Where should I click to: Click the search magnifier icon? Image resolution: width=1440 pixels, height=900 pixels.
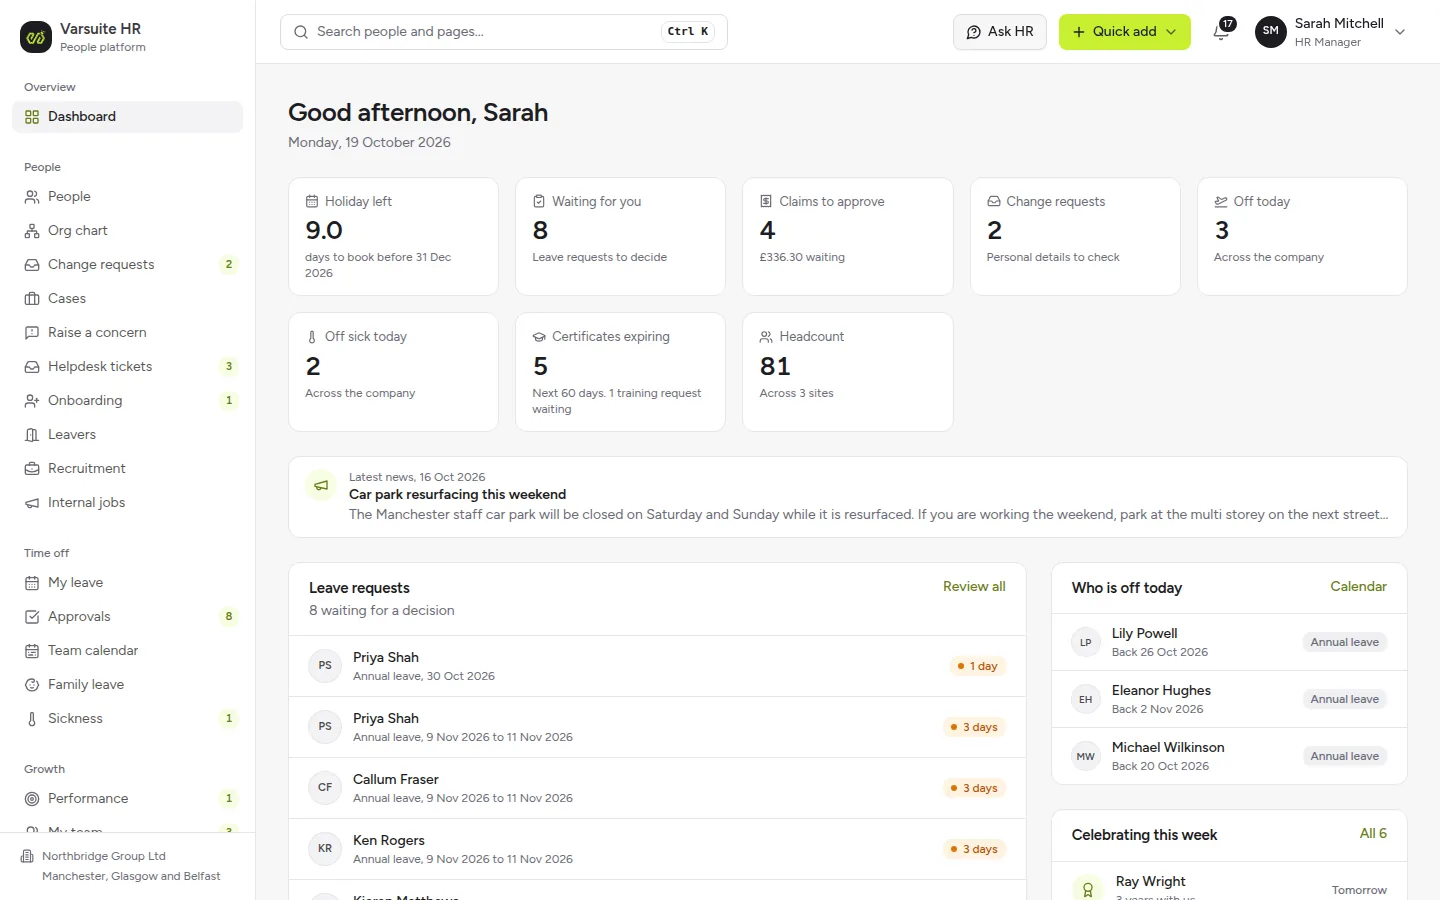pos(301,32)
